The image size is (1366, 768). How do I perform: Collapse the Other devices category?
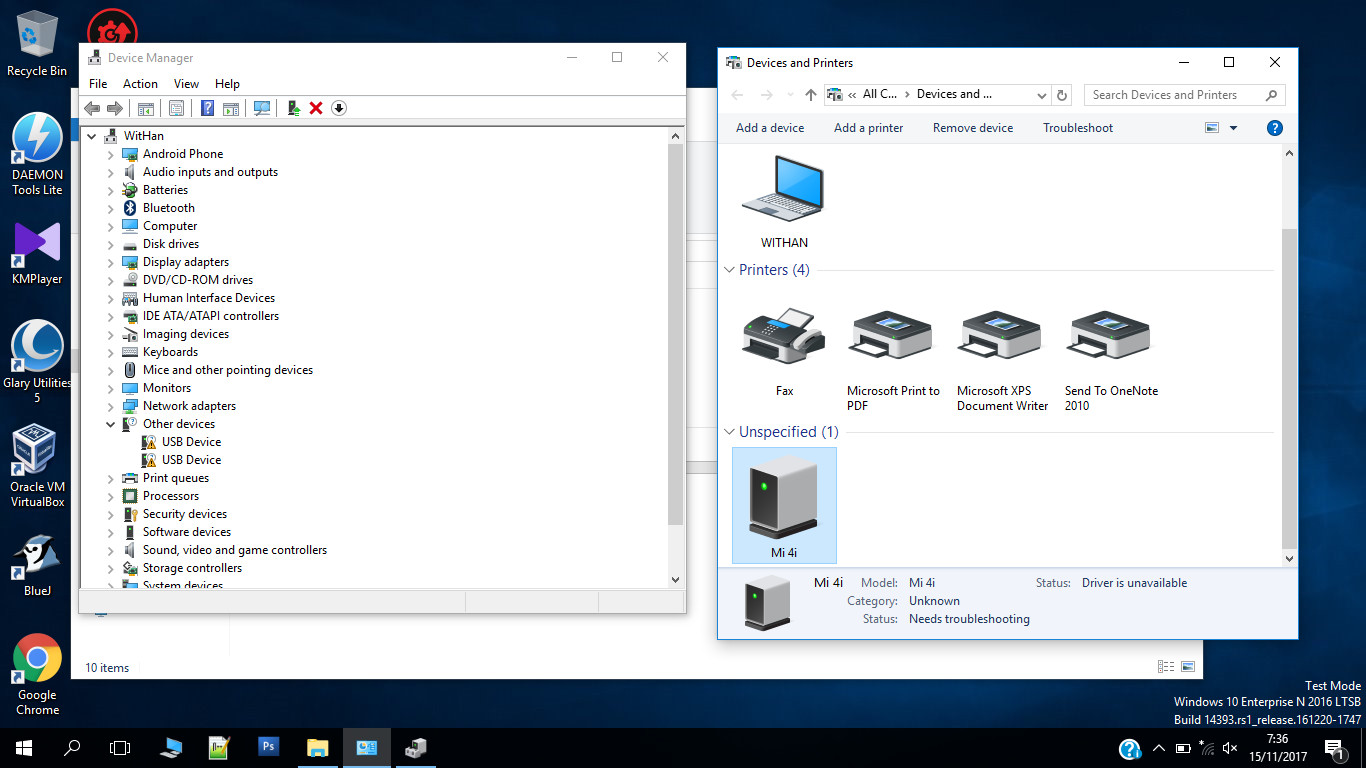pos(111,424)
